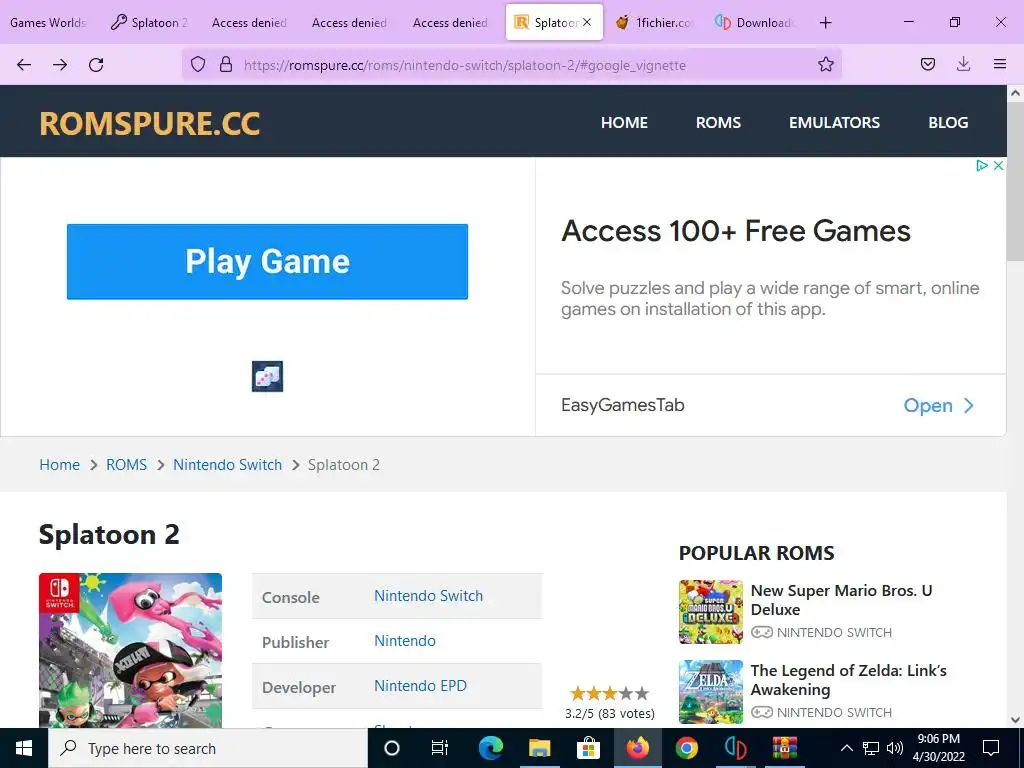Bookmark this page with the star
The width and height of the screenshot is (1024, 768).
coord(825,64)
